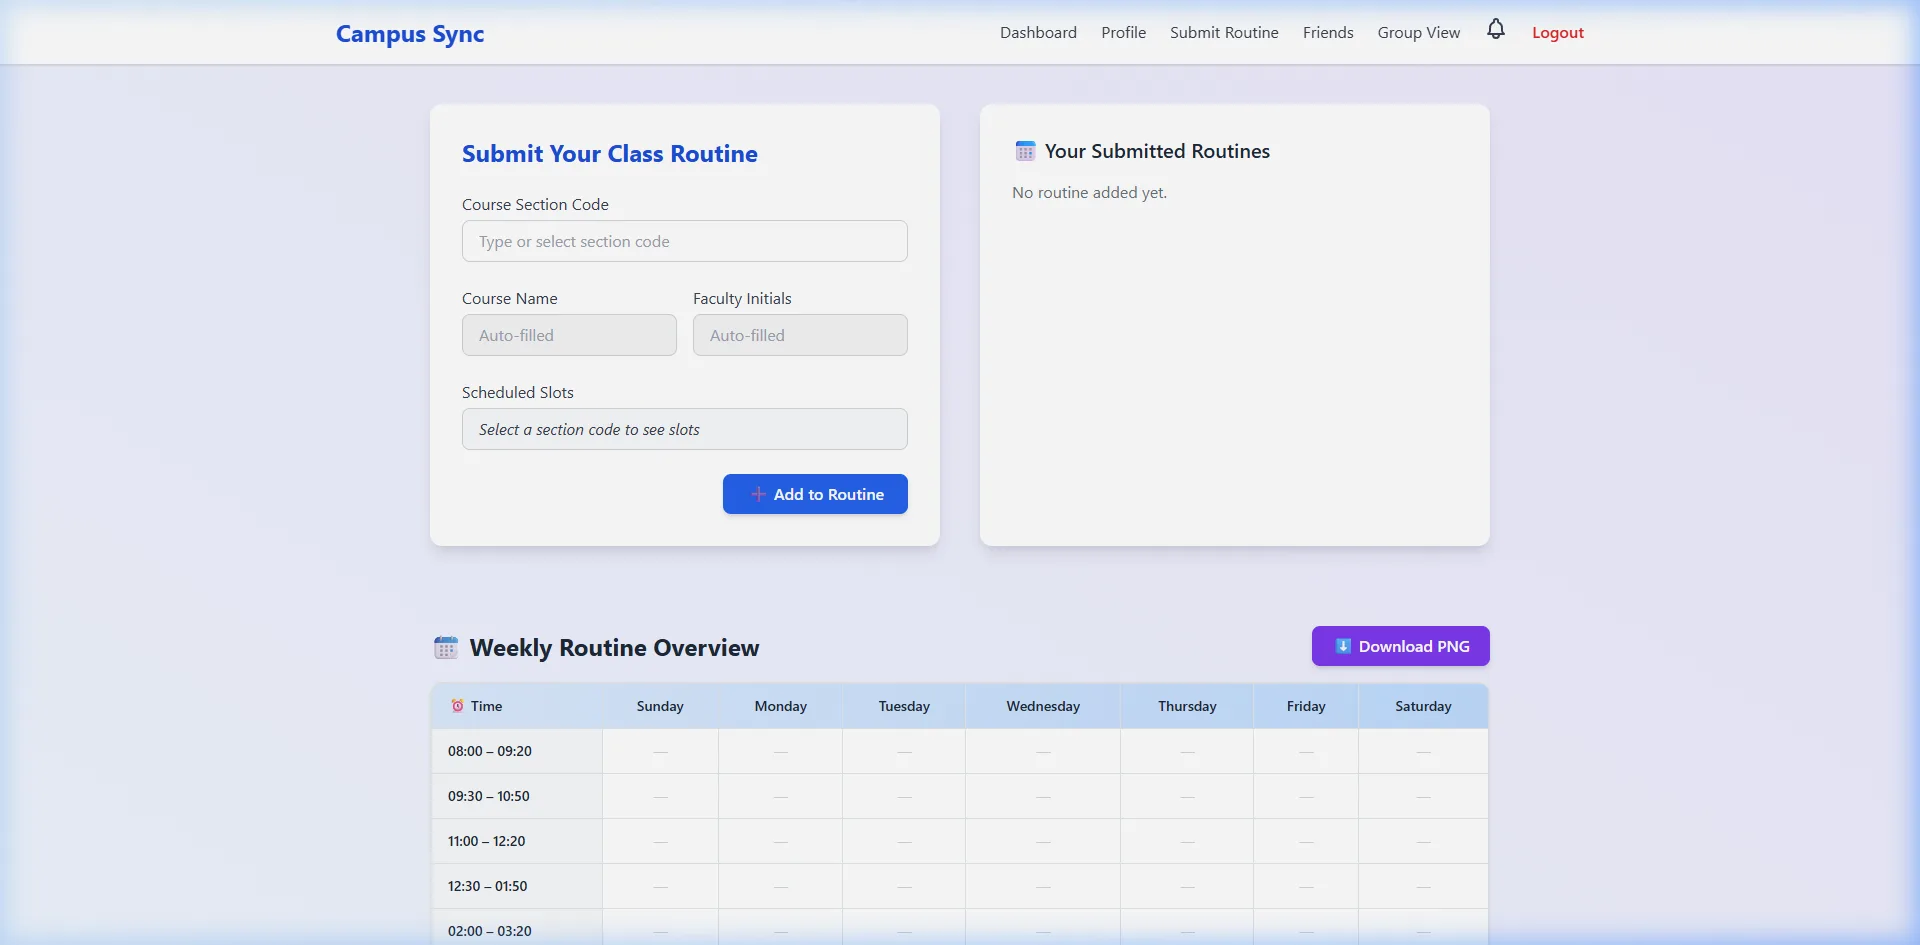
Task: Select the 09:30 – 10:50 time row
Action: pos(960,796)
